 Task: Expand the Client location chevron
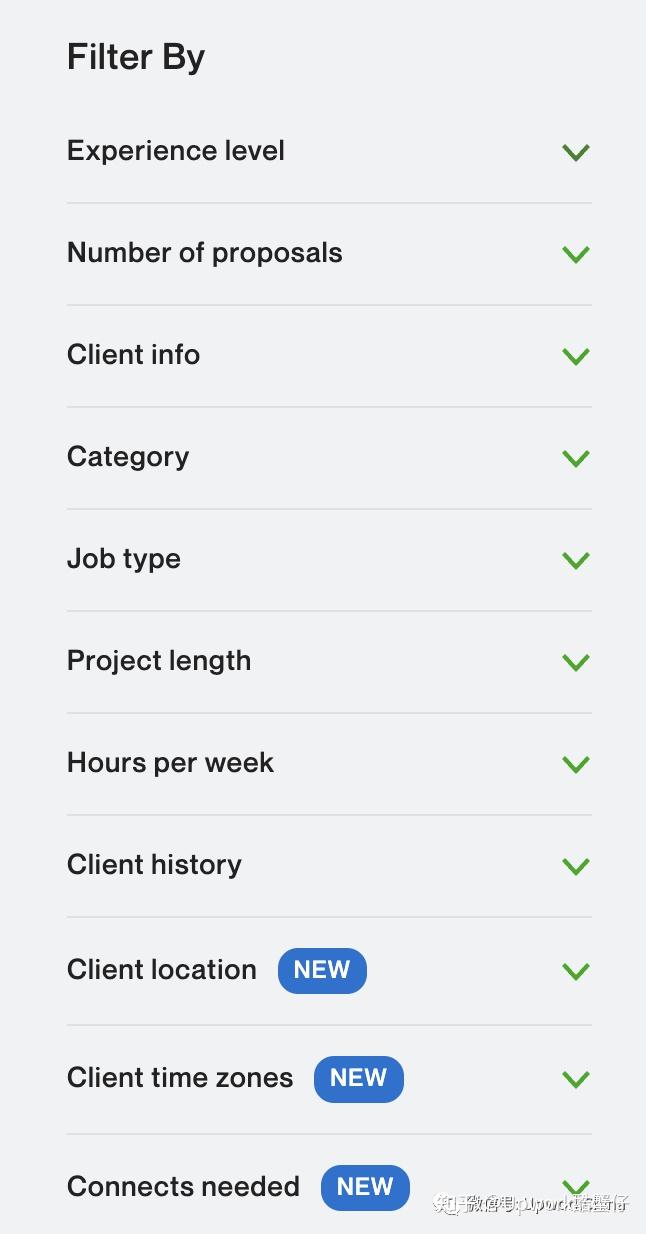click(x=575, y=971)
